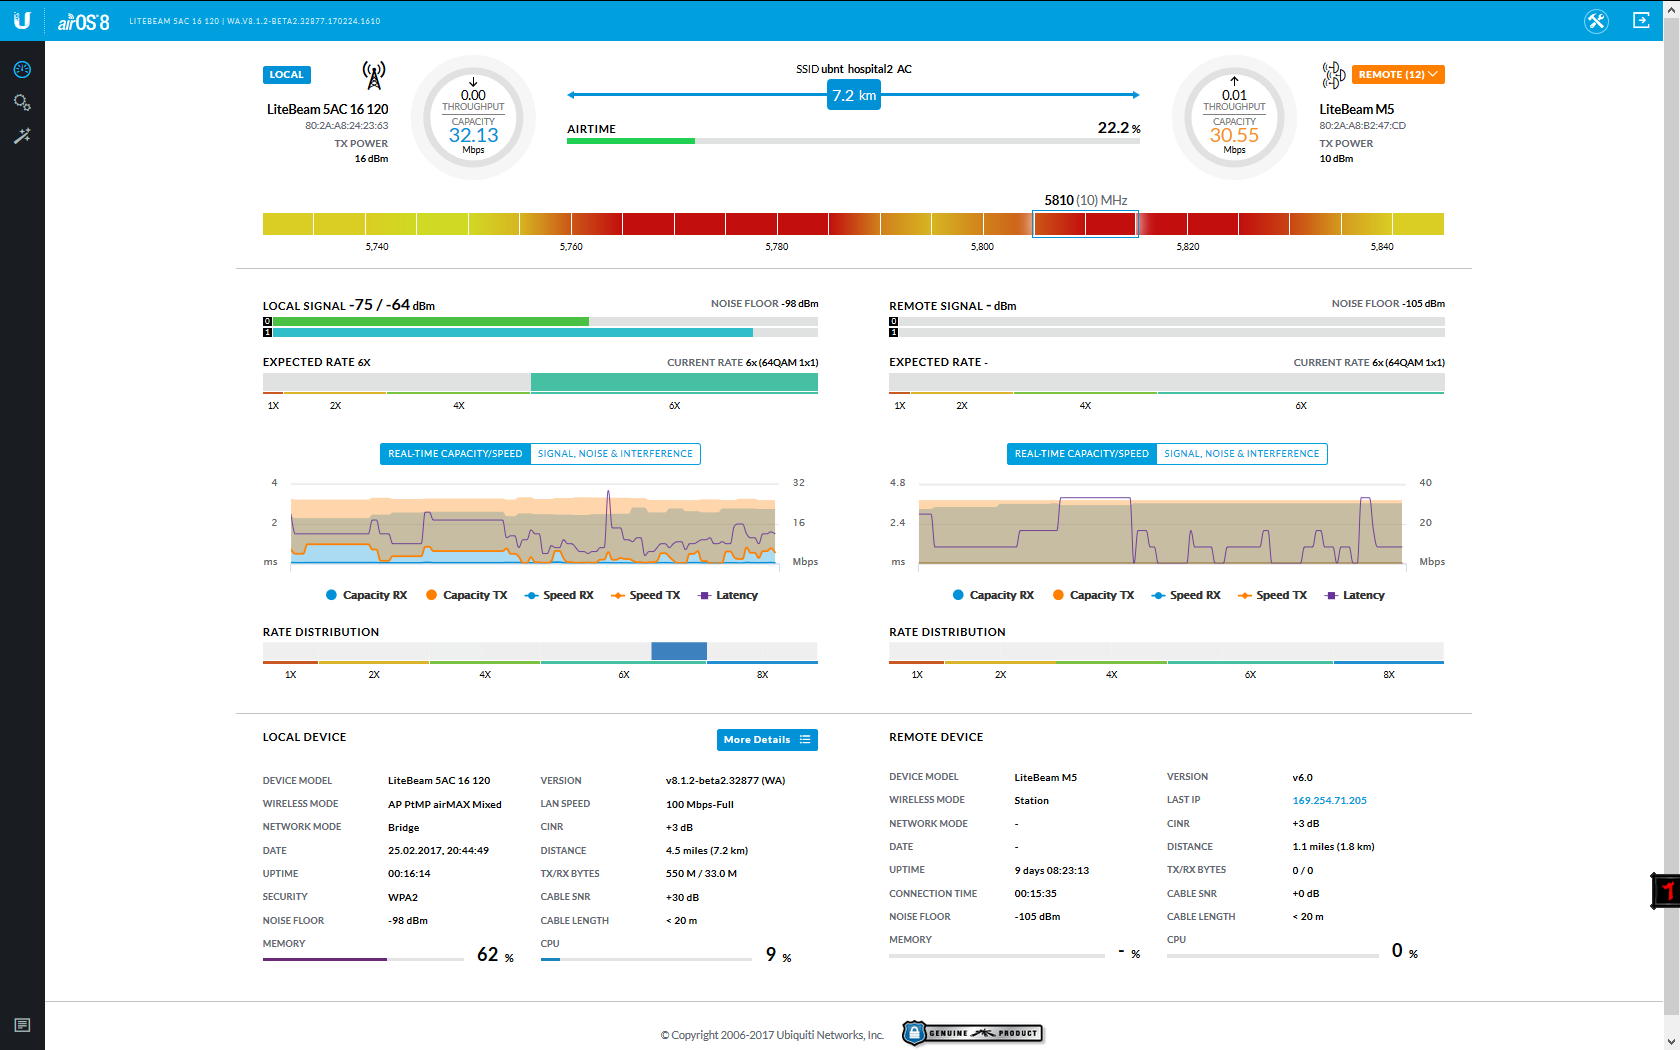The height and width of the screenshot is (1050, 1680).
Task: Click the LOCAL badge
Action: (286, 75)
